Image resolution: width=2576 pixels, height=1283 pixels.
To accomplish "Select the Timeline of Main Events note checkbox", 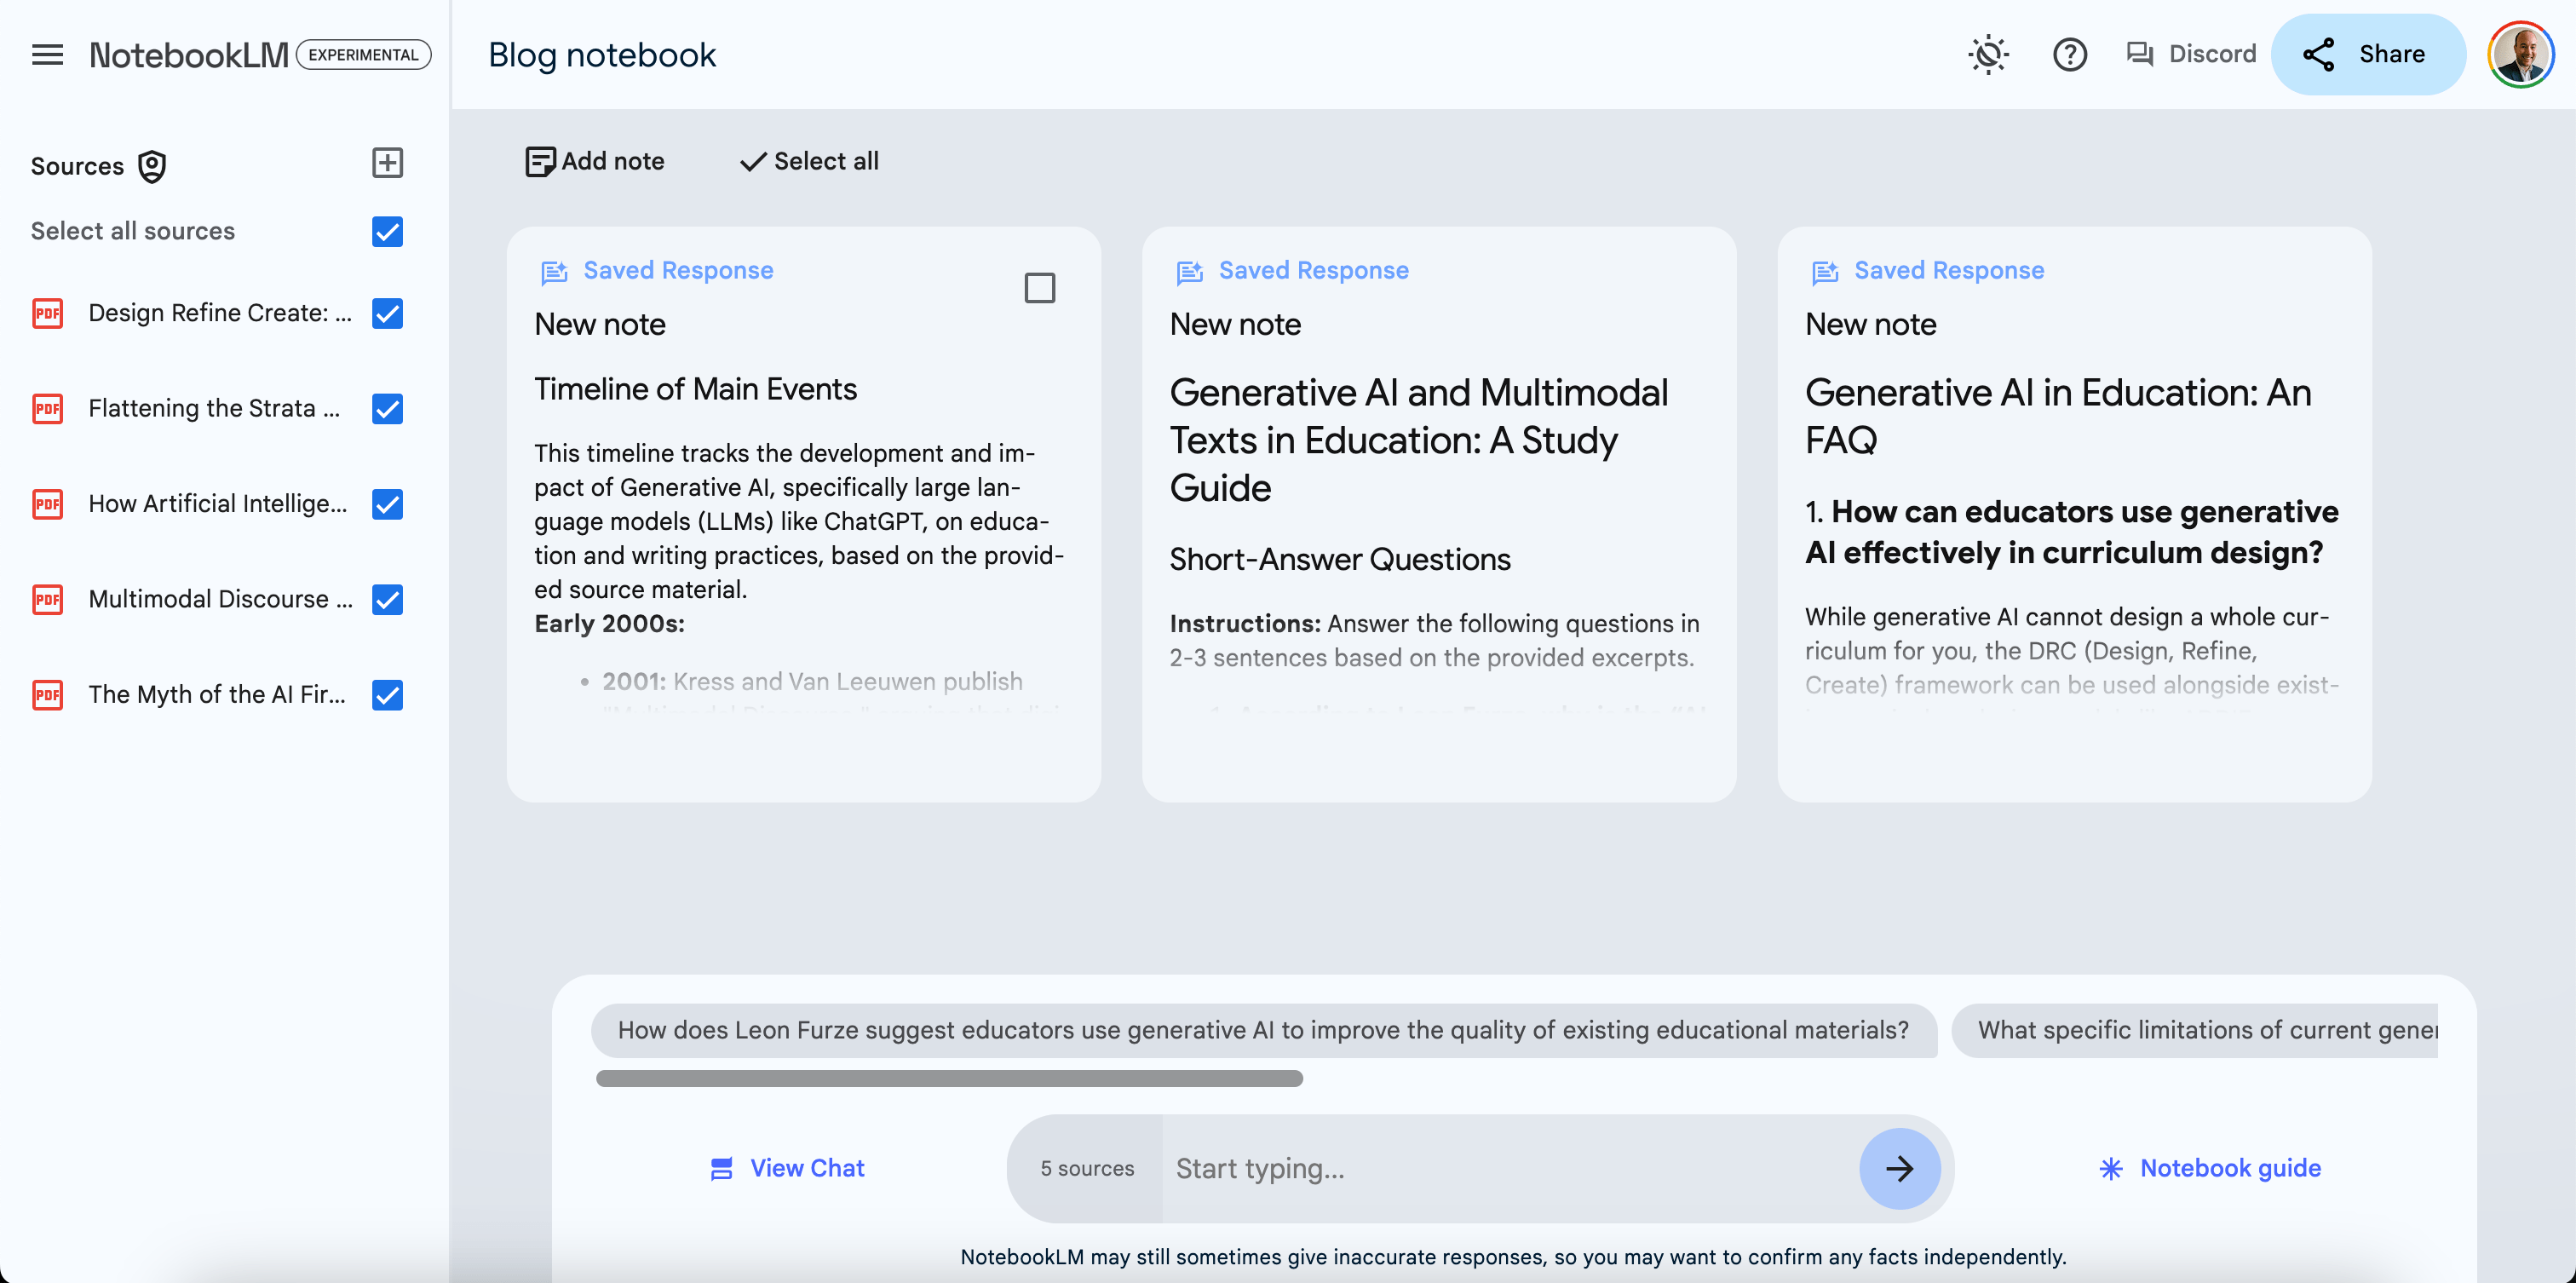I will (1039, 288).
